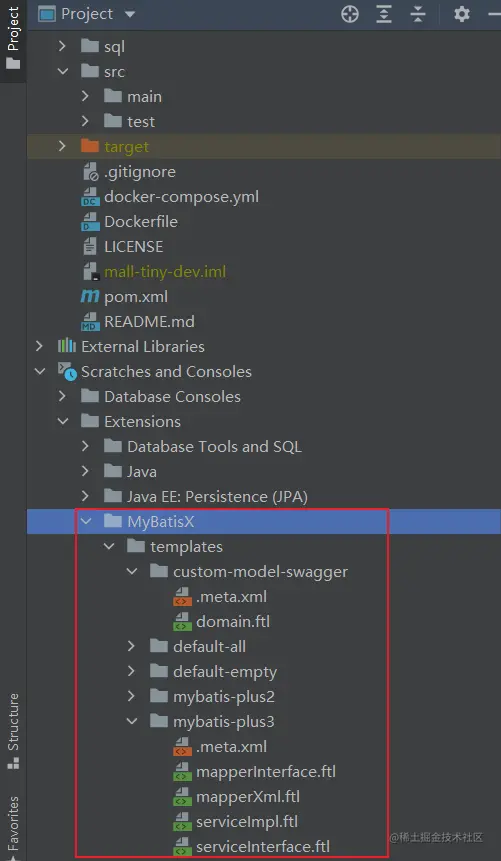Click the locate opened file crosshair icon
Screen dimensions: 501x861
tap(350, 14)
